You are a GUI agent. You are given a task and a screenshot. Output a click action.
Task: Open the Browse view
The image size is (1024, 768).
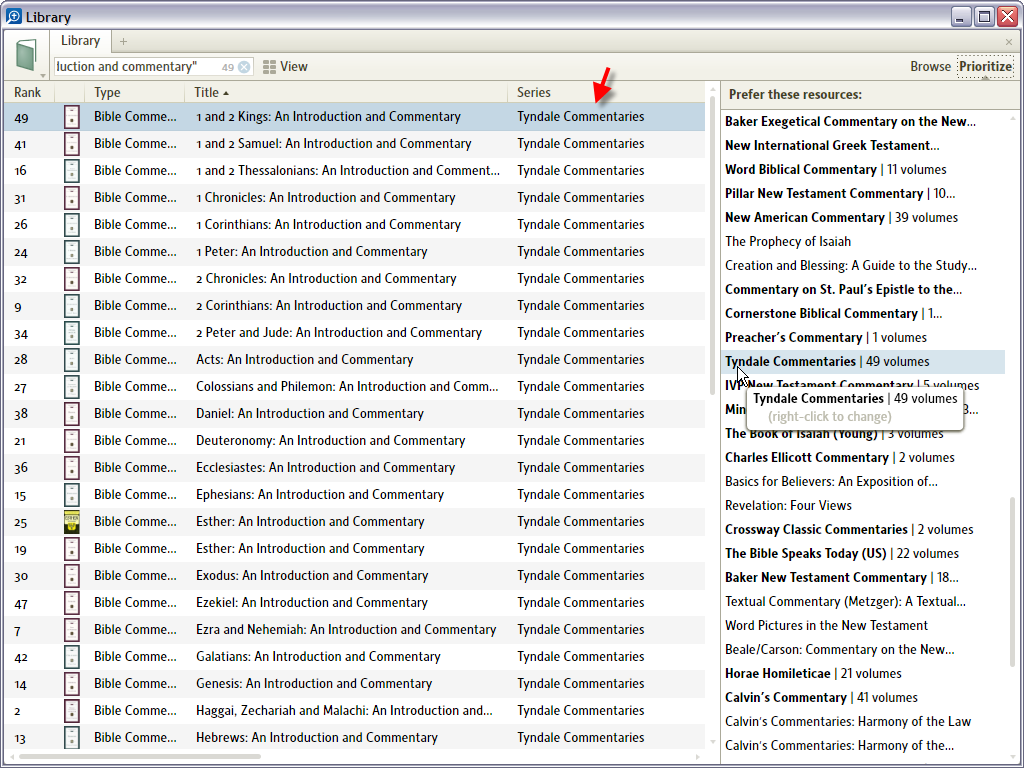pos(930,67)
